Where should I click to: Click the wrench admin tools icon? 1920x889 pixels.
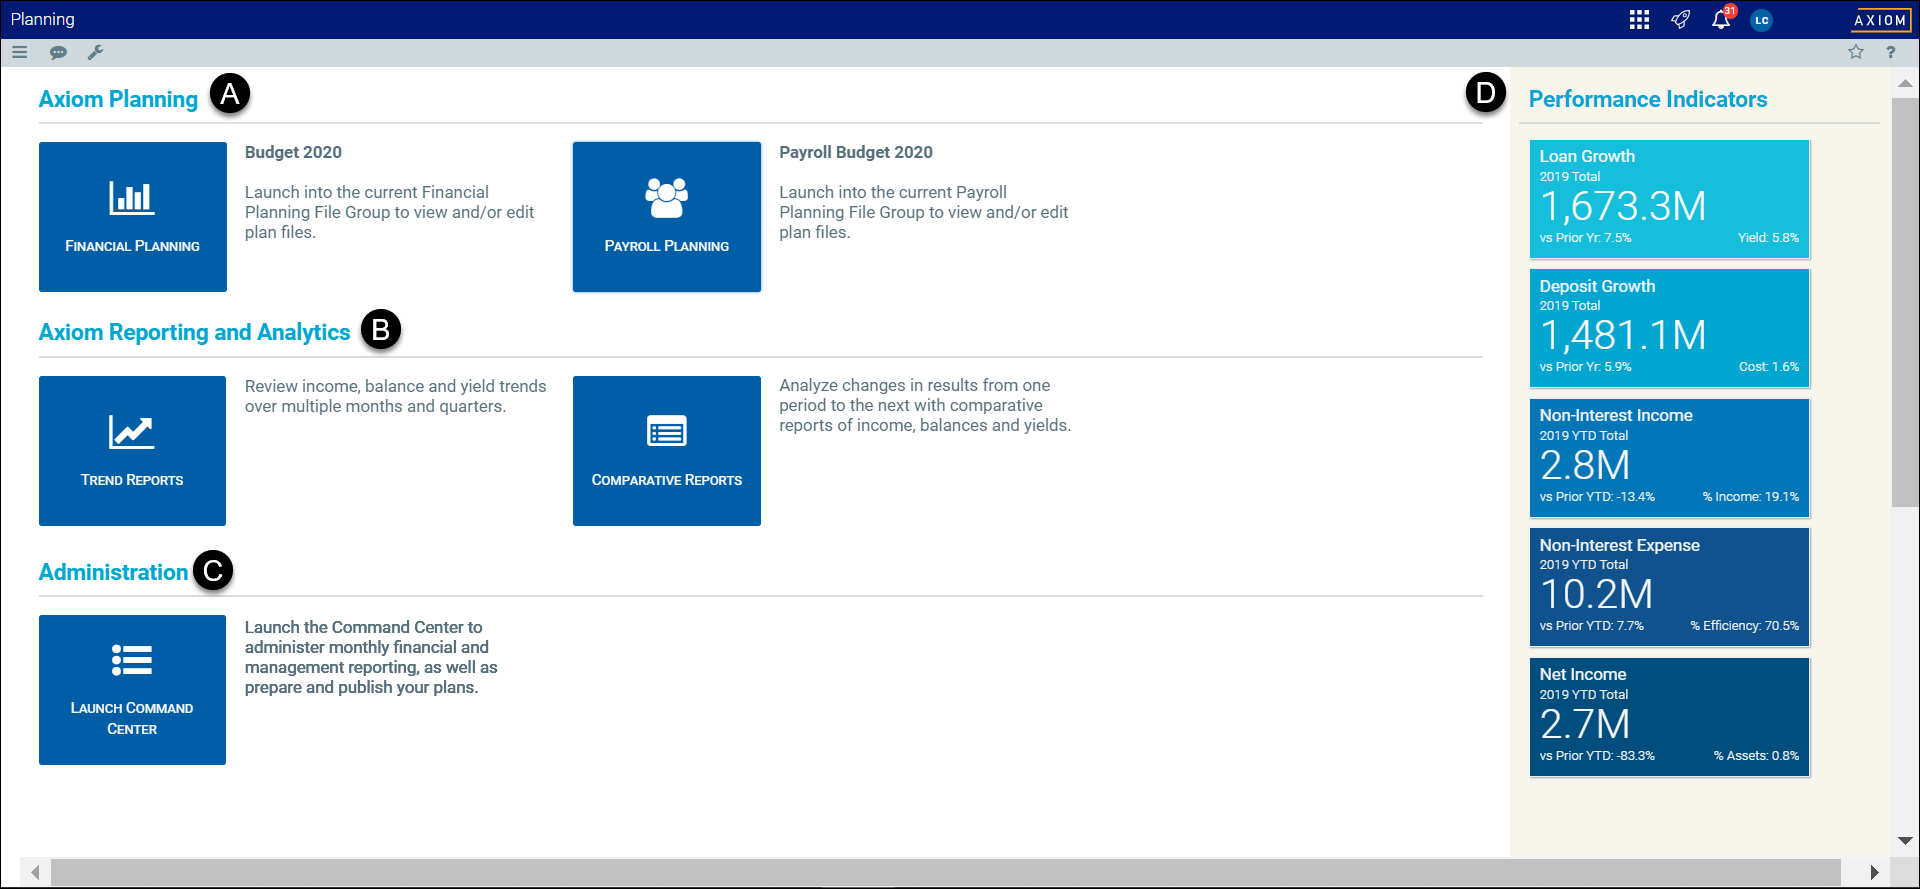click(95, 52)
